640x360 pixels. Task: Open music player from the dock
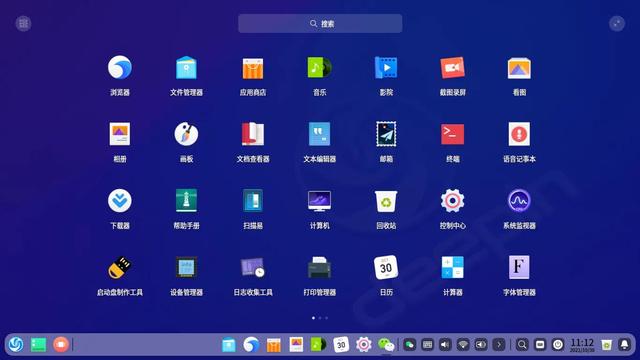[x=319, y=344]
